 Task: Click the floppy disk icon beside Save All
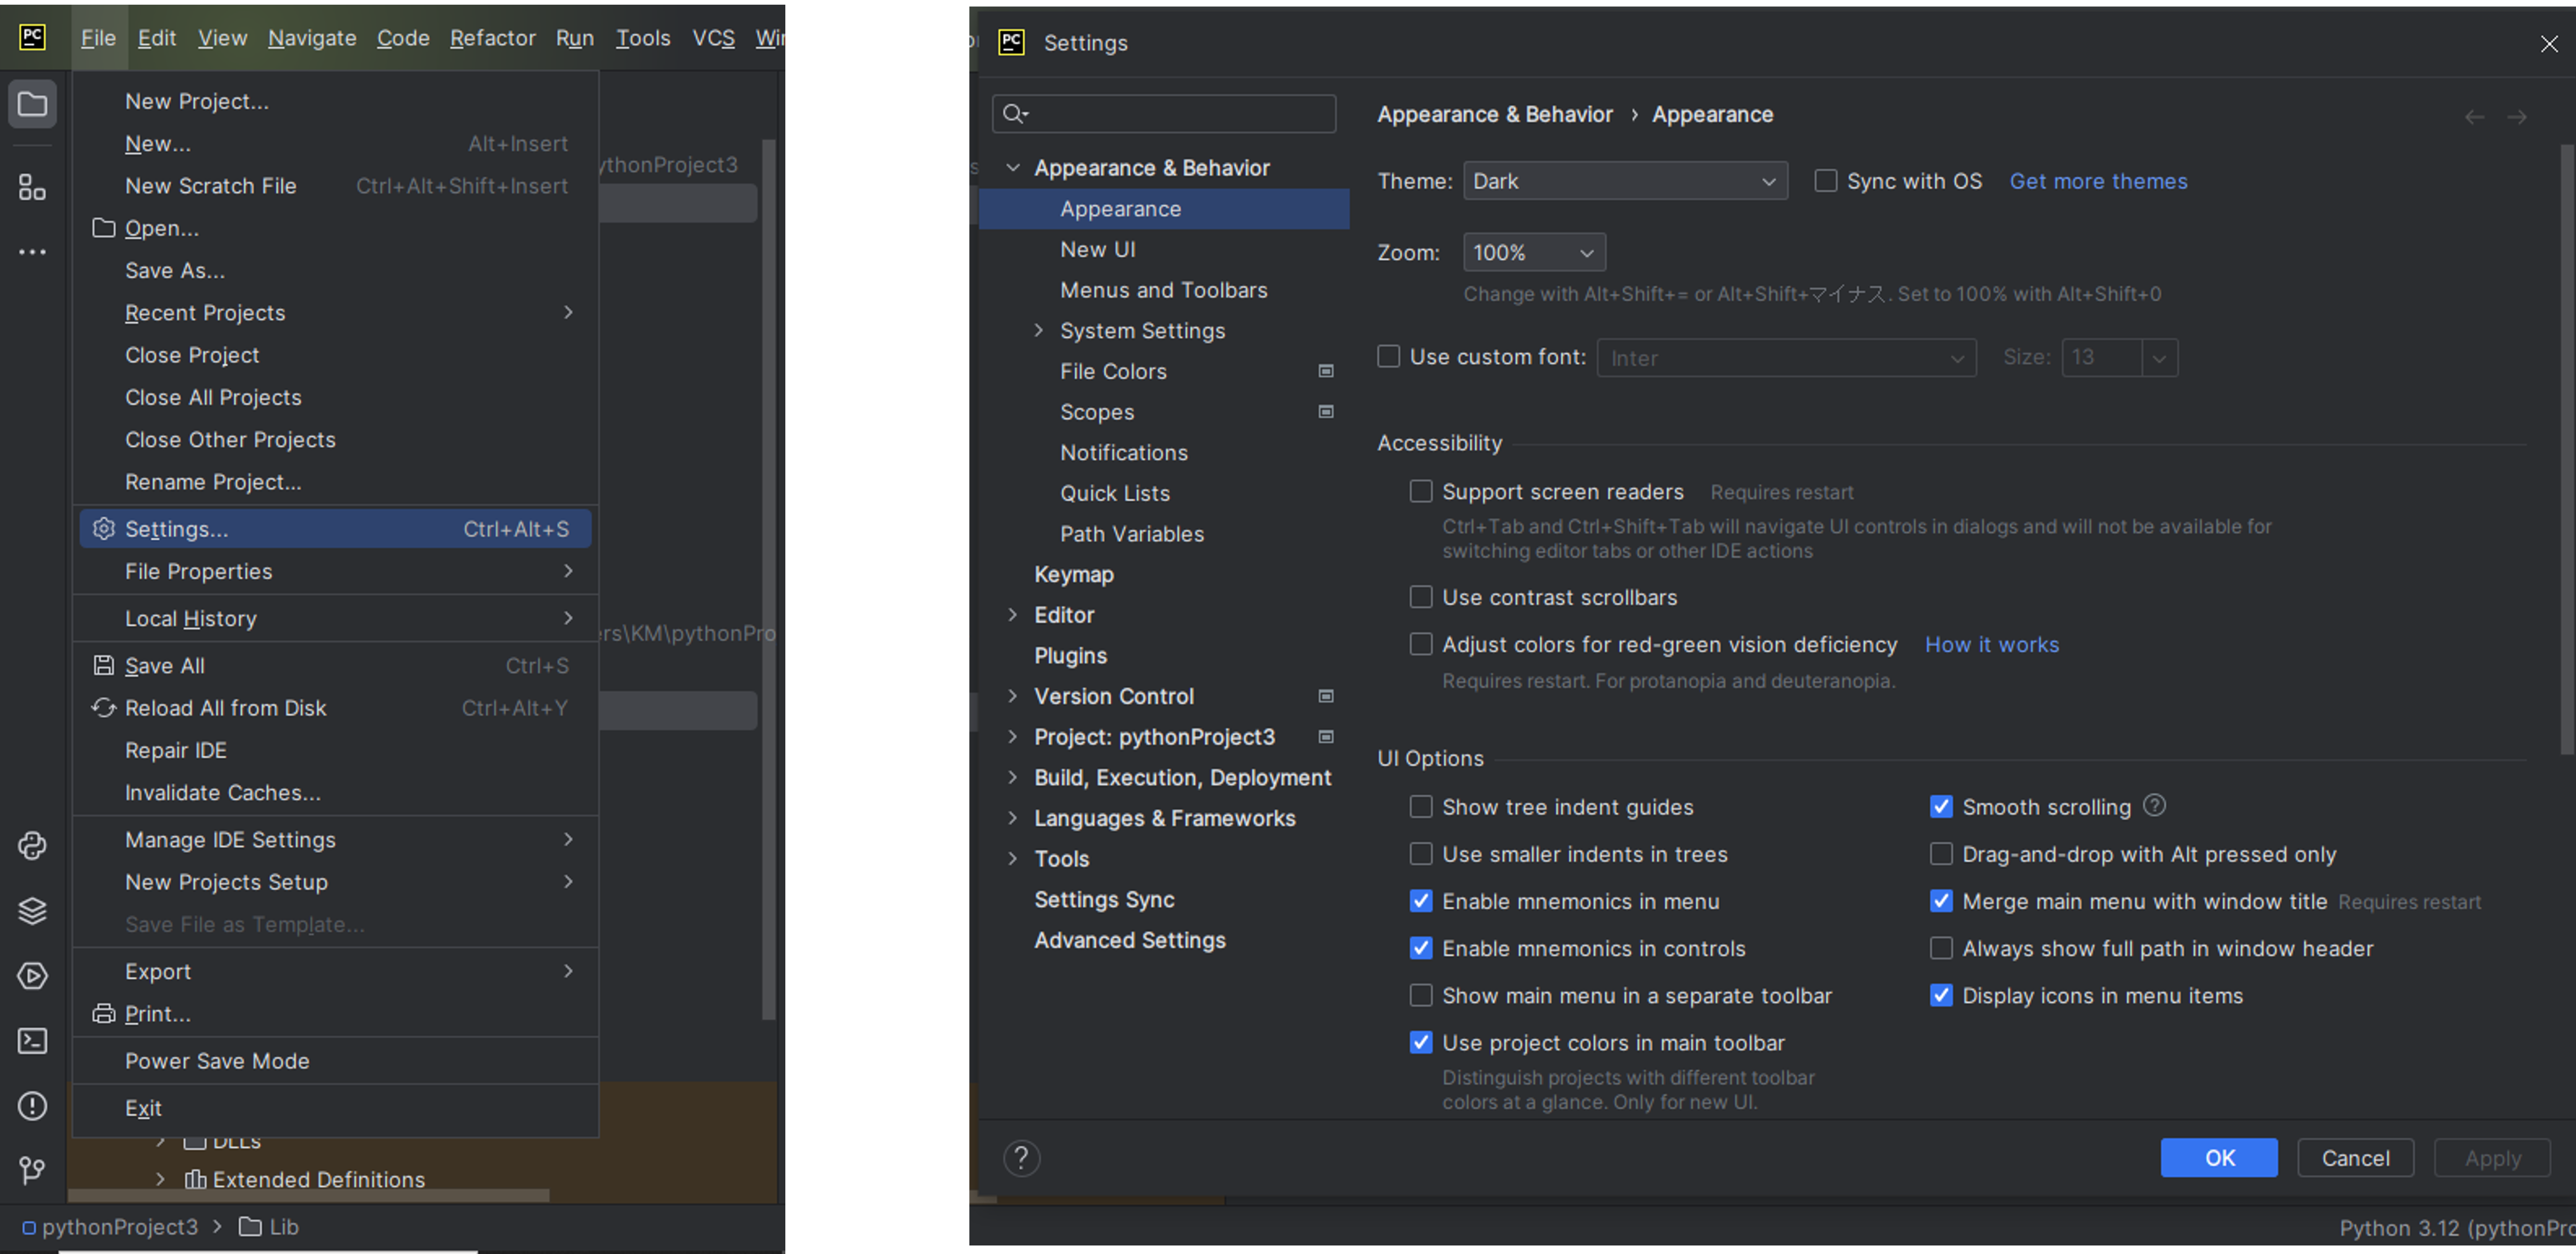[104, 665]
